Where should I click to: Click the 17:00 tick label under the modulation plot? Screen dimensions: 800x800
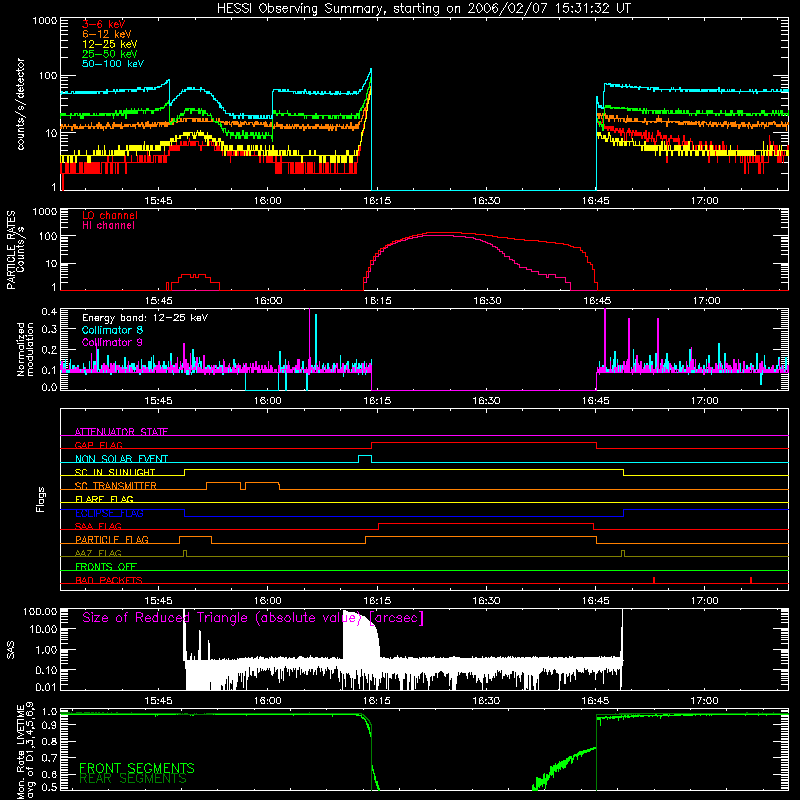click(x=705, y=401)
